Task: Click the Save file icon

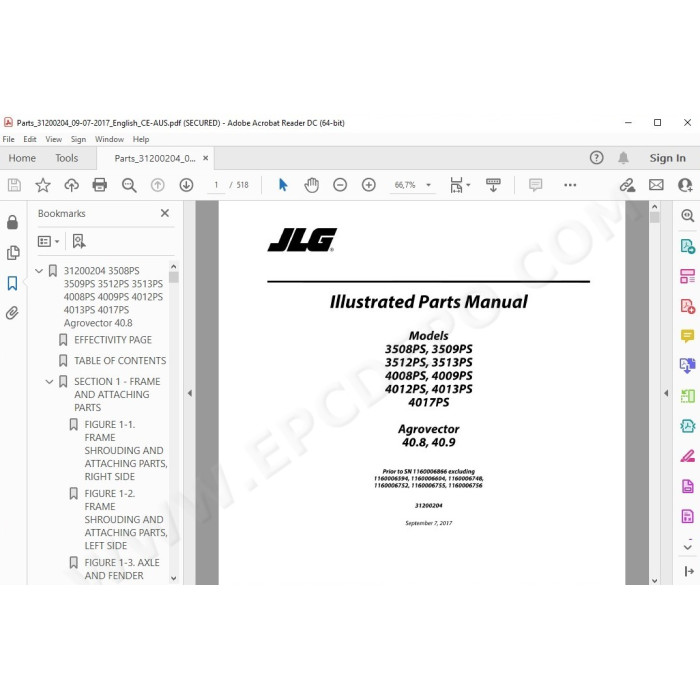Action: (14, 185)
